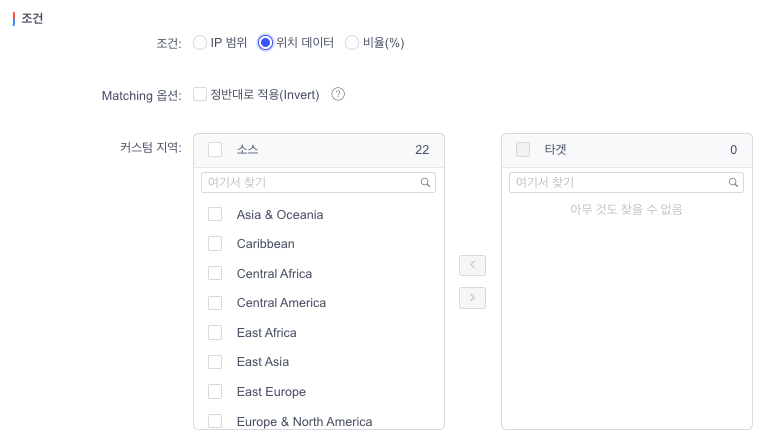Click the search icon in source list
This screenshot has height=443, width=777.
[x=425, y=182]
